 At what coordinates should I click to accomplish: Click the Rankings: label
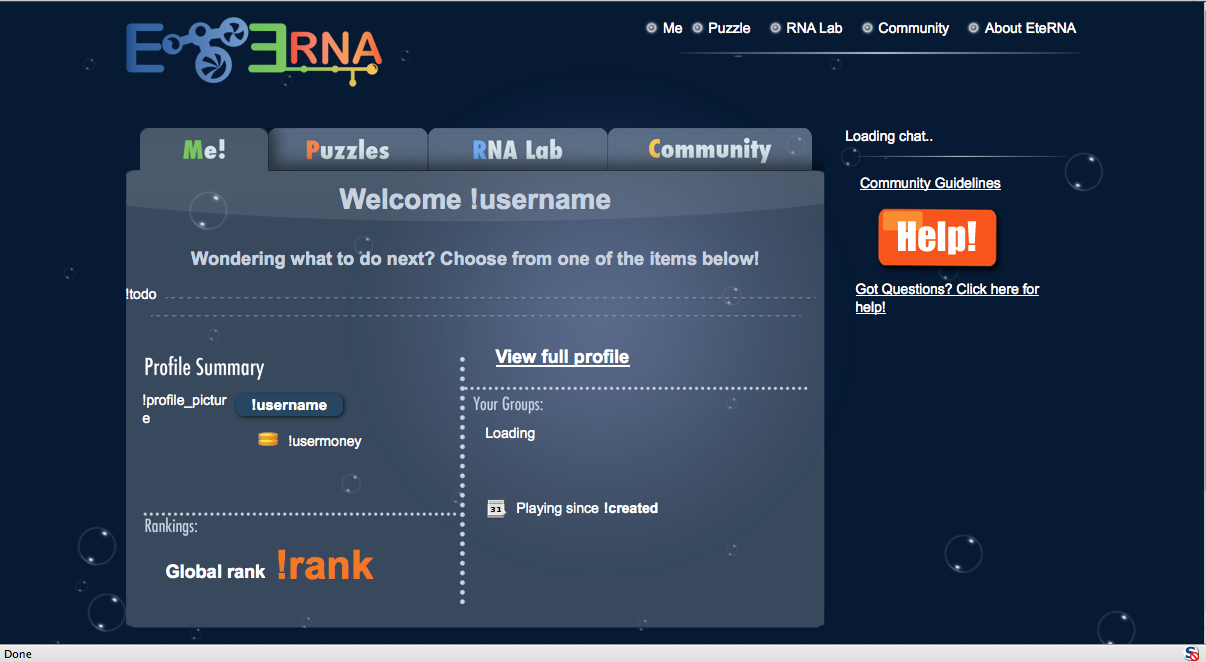171,526
